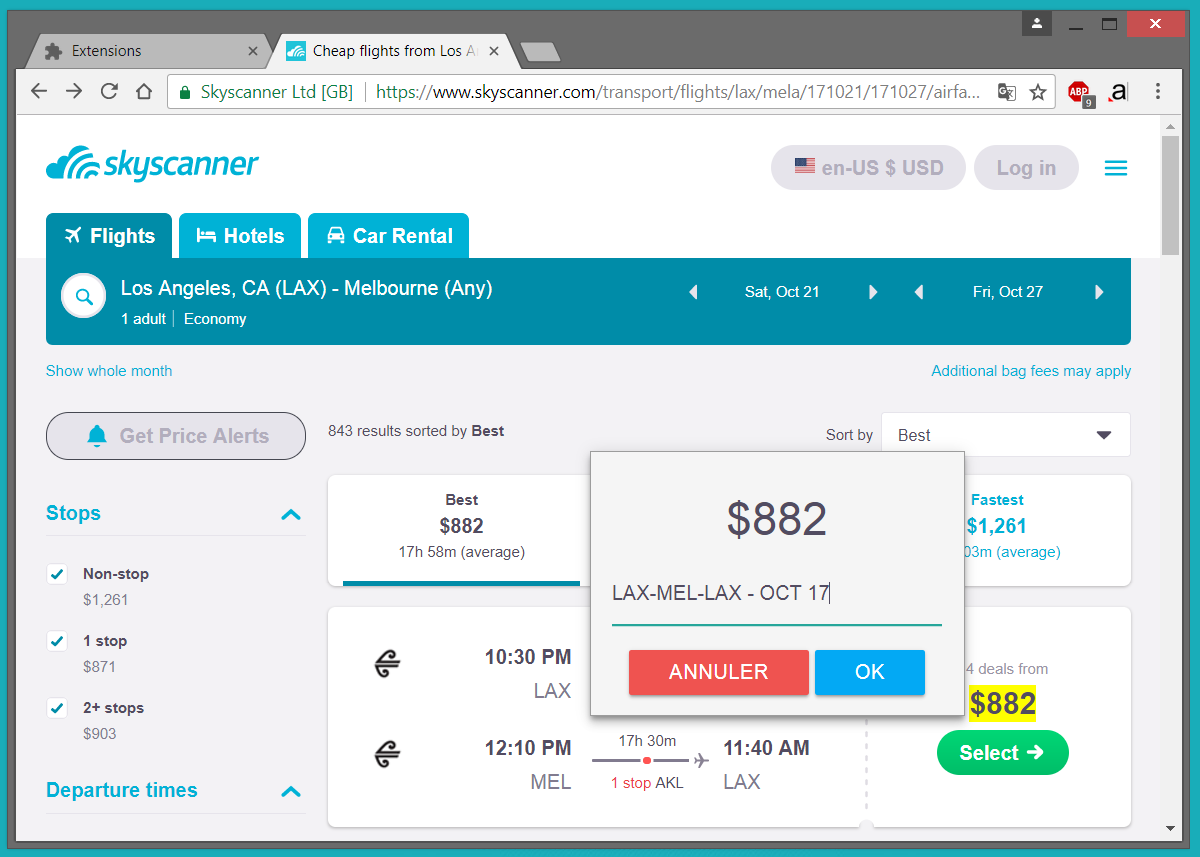
Task: Go to previous return day before Fri, Oct 27
Action: click(x=919, y=292)
